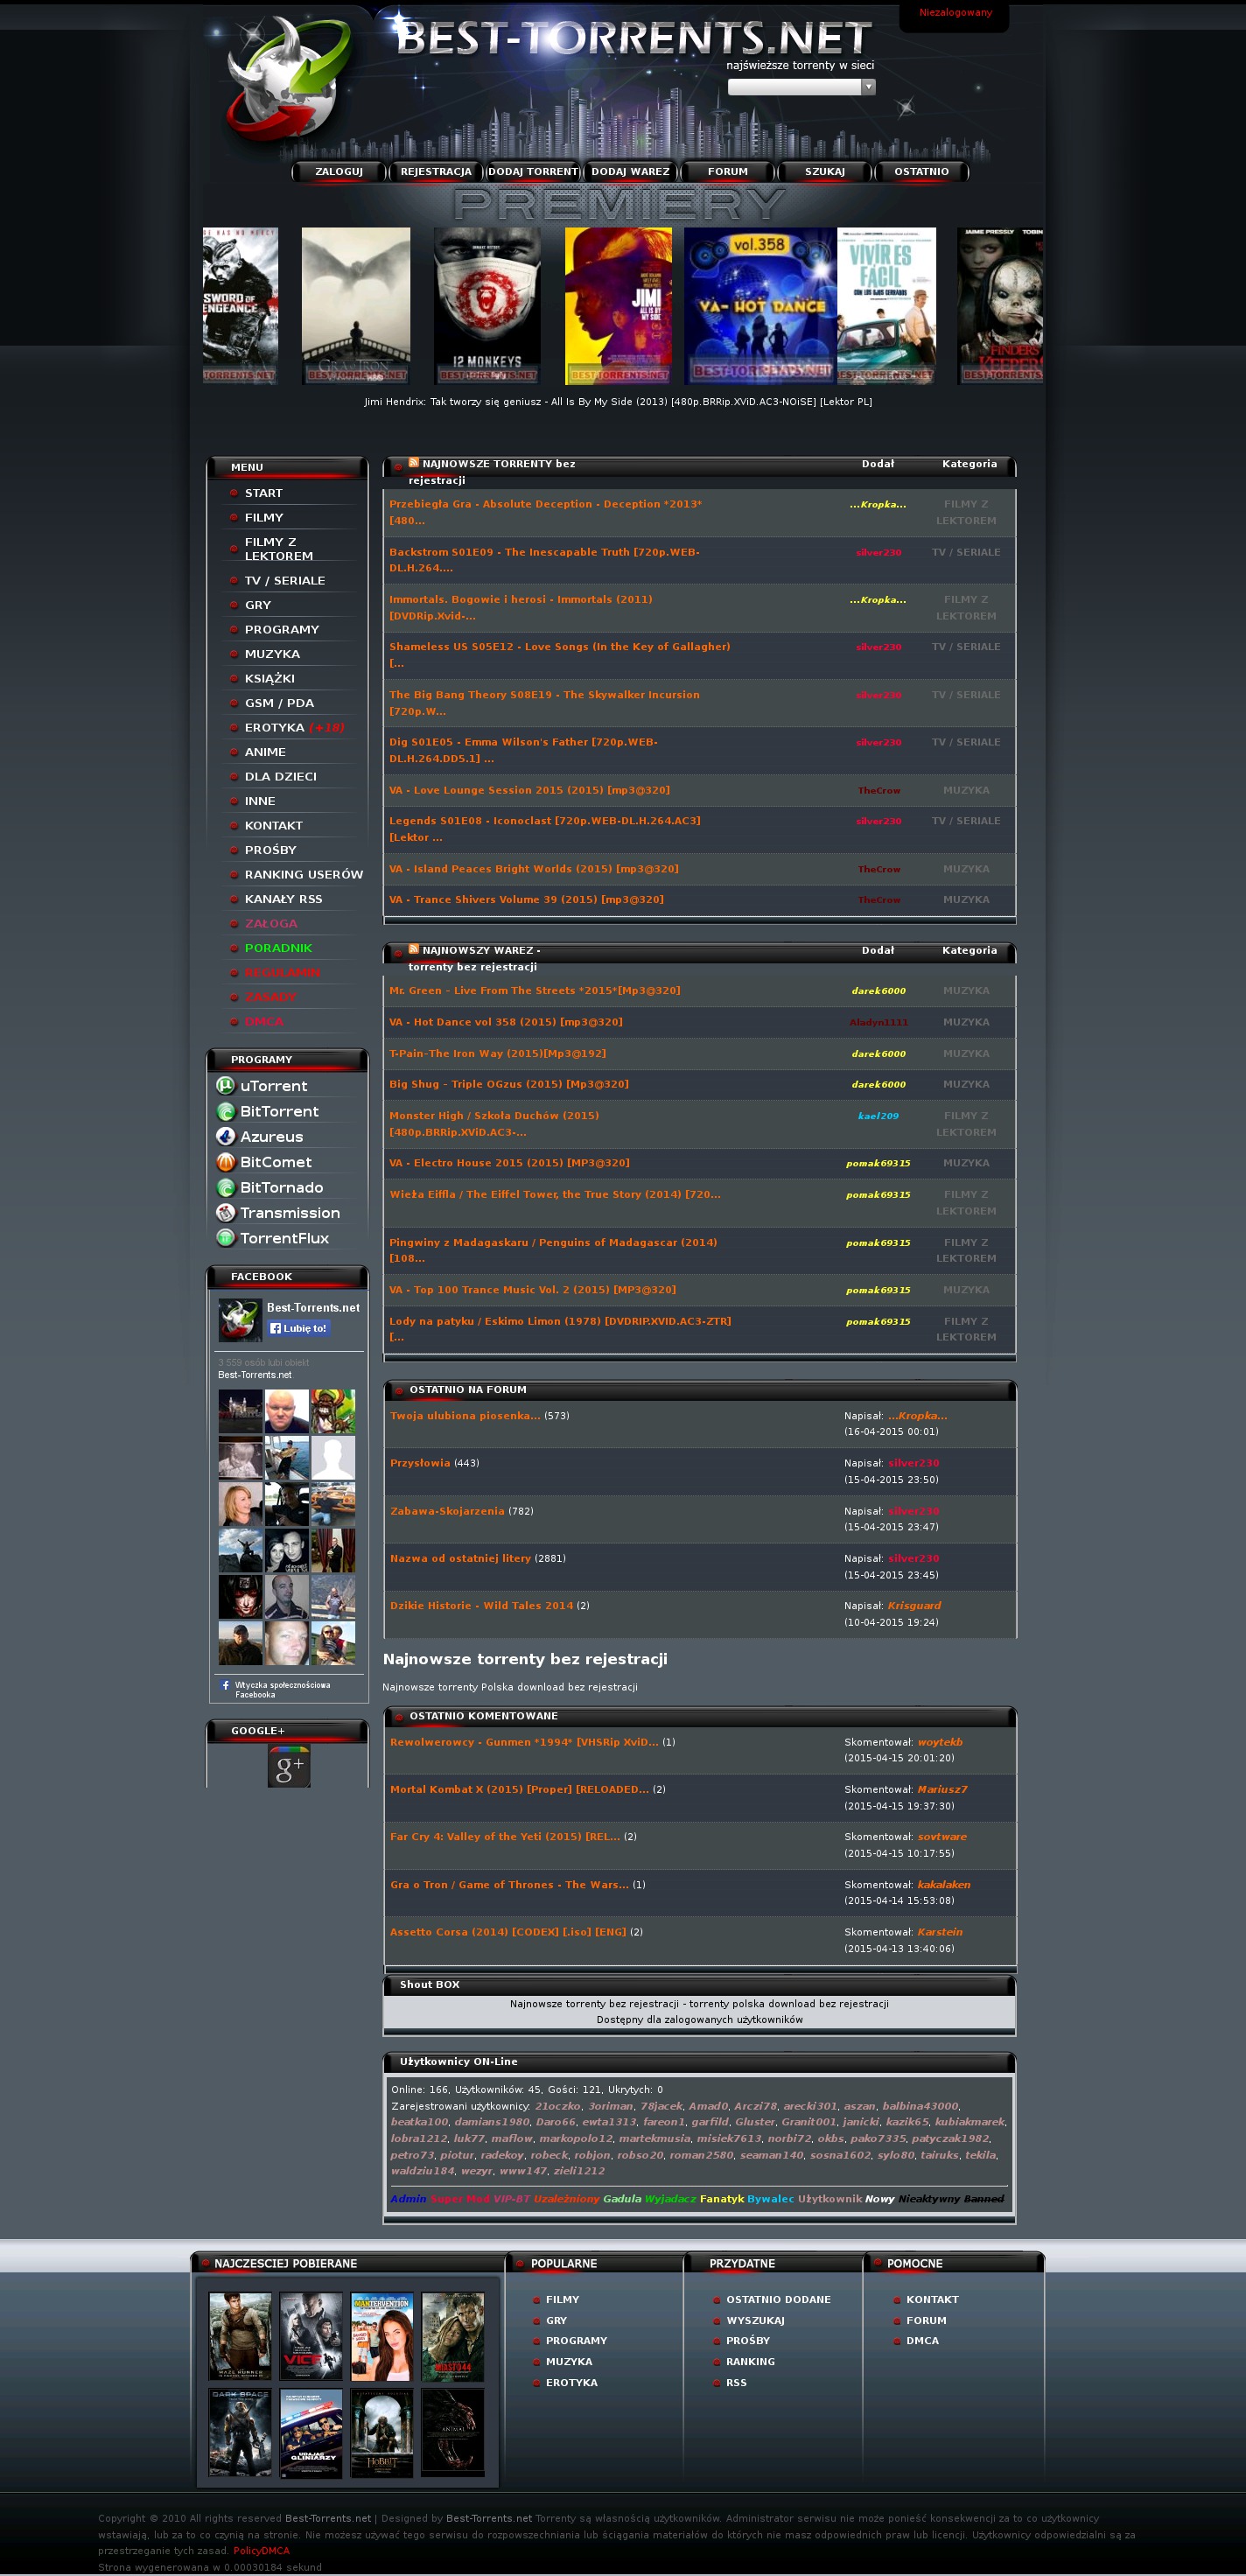Open the REJESTRACJA navigation tab
This screenshot has height=2576, width=1246.
tap(436, 171)
